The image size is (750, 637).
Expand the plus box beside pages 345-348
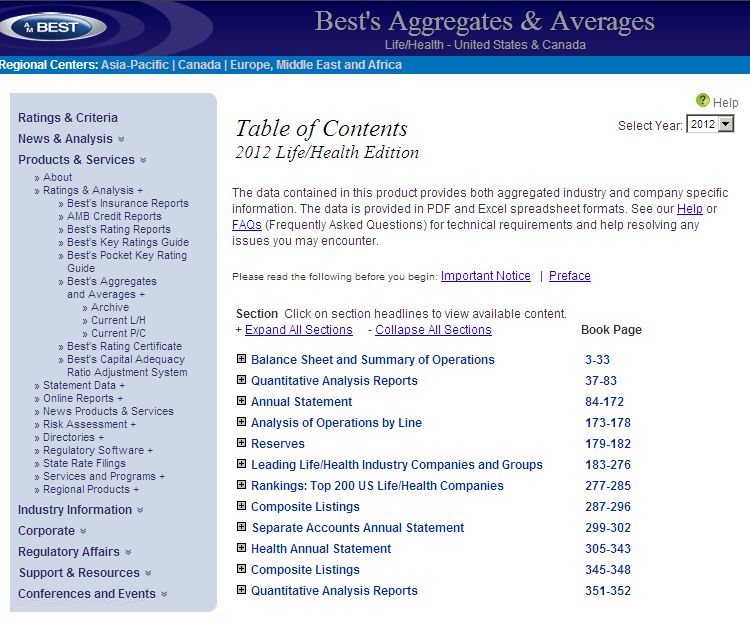(242, 569)
